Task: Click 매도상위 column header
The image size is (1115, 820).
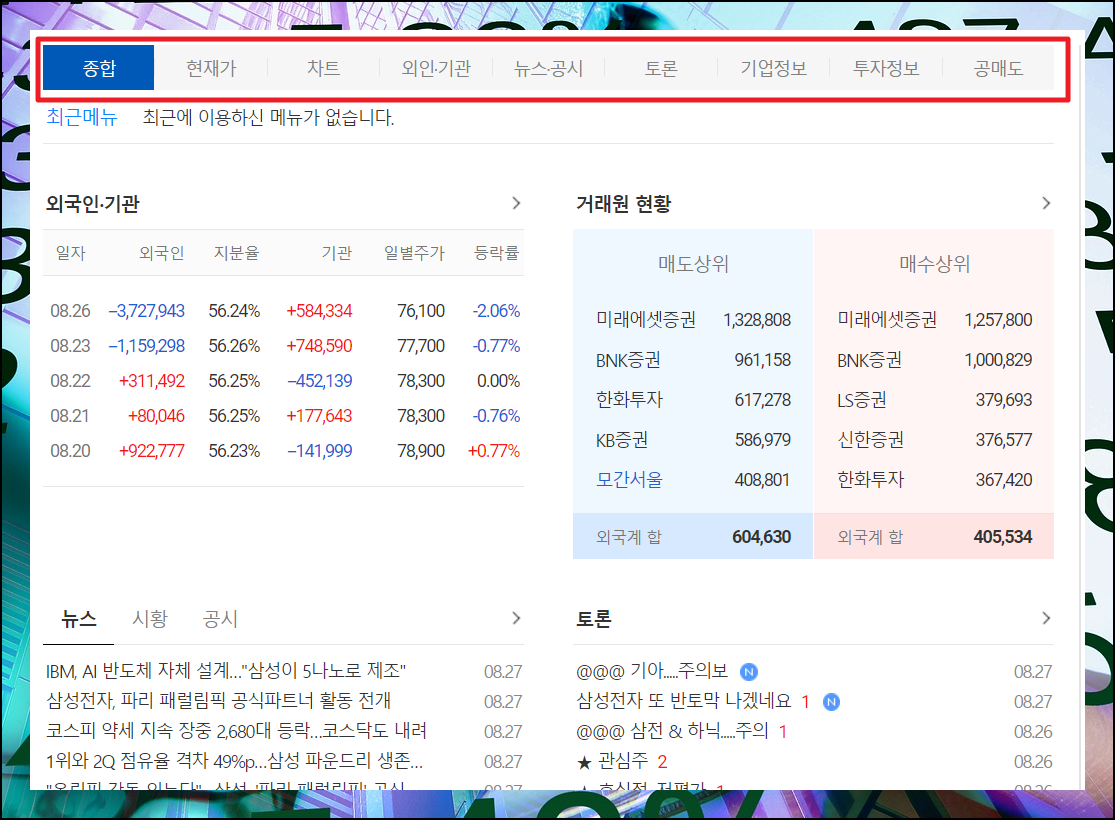Action: 693,264
